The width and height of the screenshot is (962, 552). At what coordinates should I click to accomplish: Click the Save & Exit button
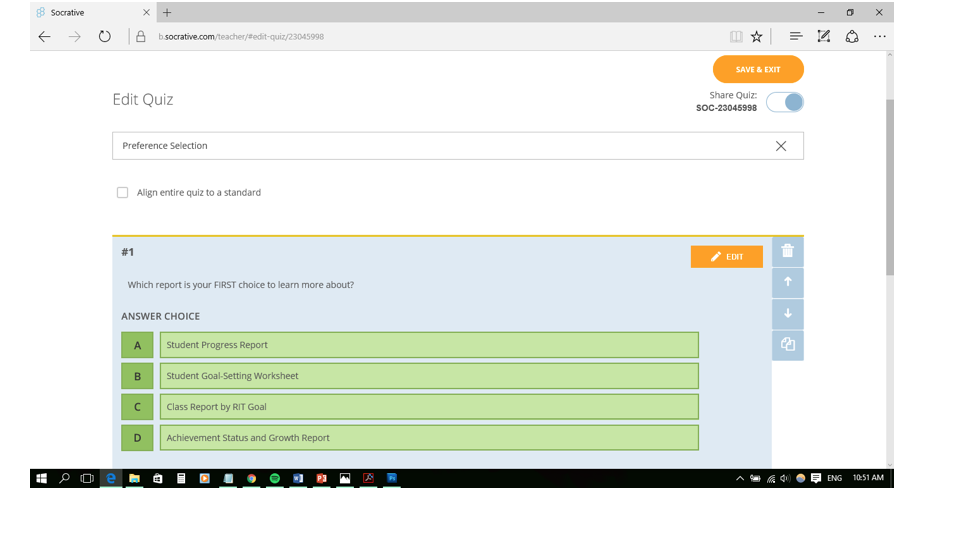click(x=758, y=70)
